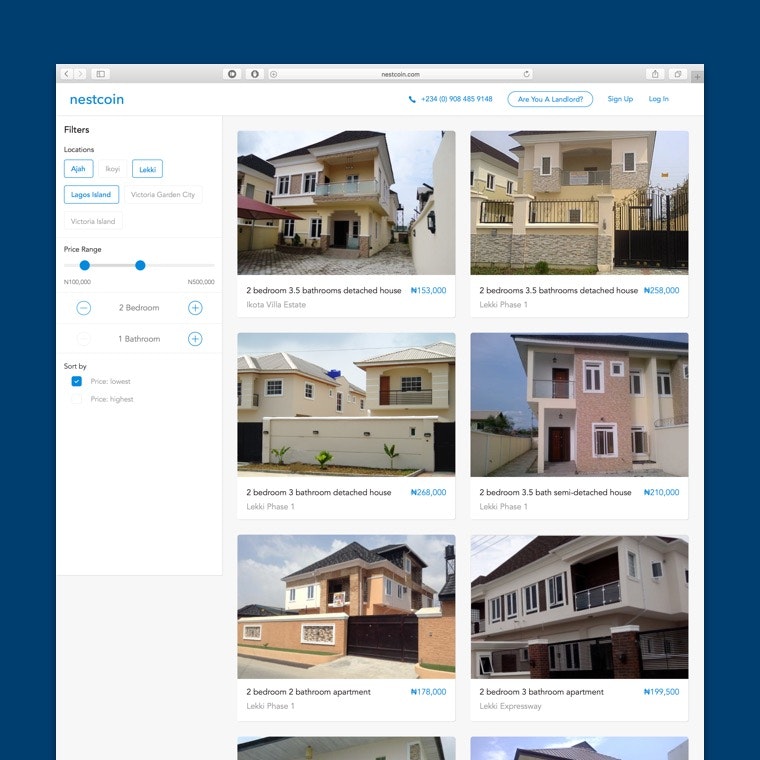
Task: Open the ₦268,000 detached house photo
Action: 346,405
